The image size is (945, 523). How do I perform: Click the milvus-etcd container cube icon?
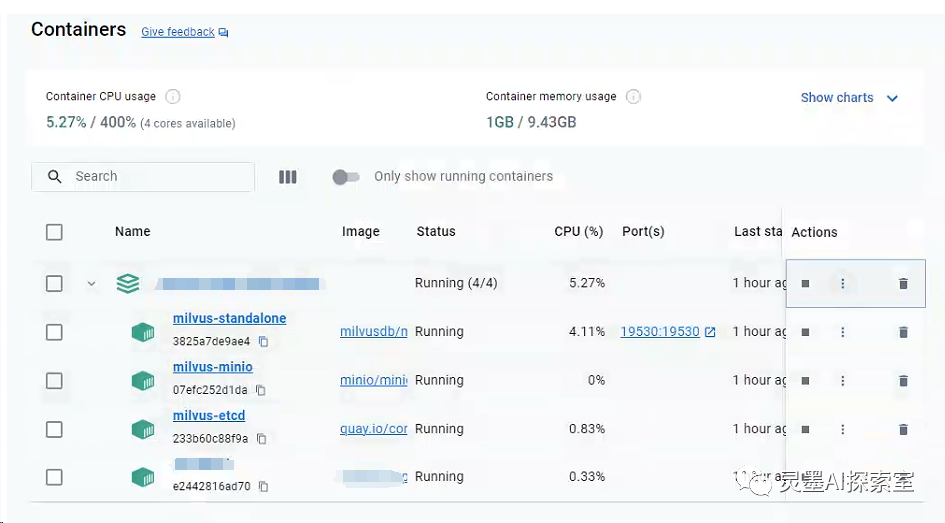(x=143, y=430)
